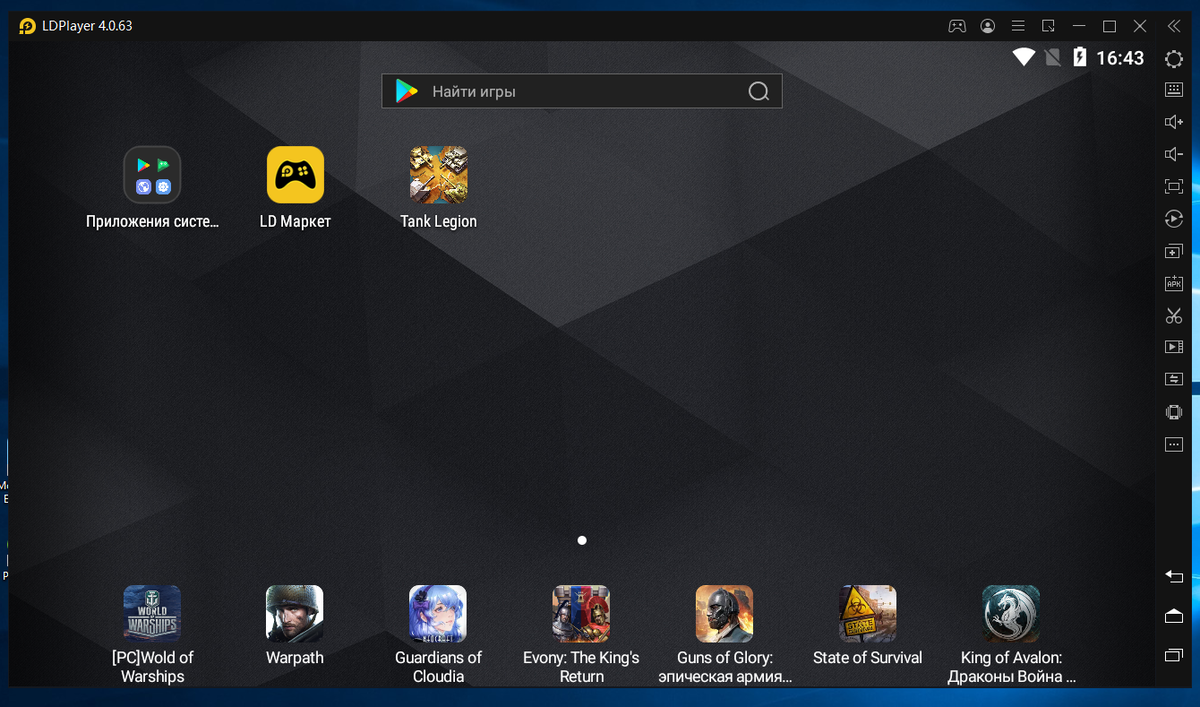Click the home page indicator dot

tap(582, 540)
